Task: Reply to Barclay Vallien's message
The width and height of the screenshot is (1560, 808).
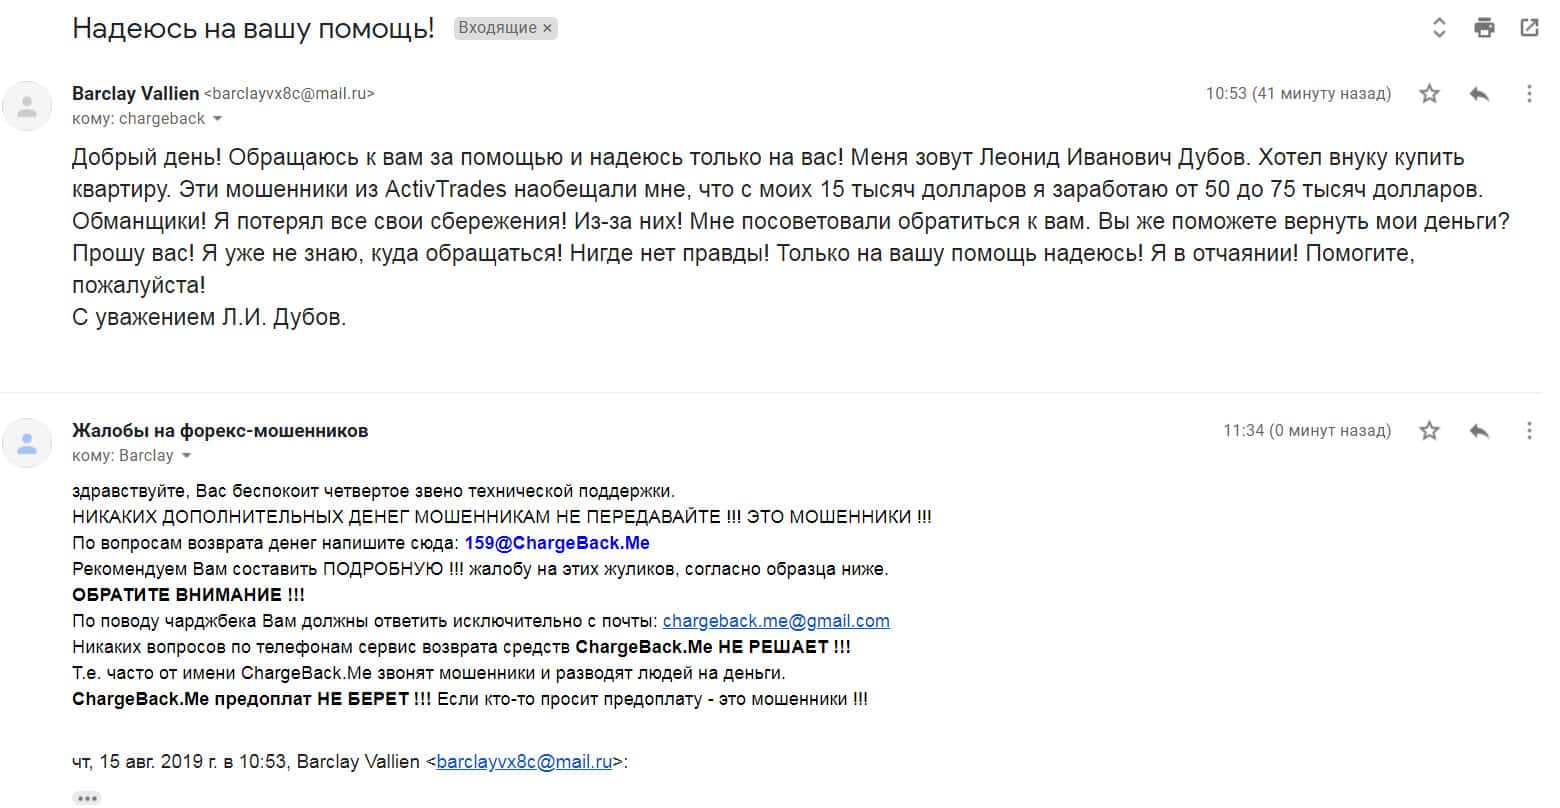Action: tap(1479, 94)
